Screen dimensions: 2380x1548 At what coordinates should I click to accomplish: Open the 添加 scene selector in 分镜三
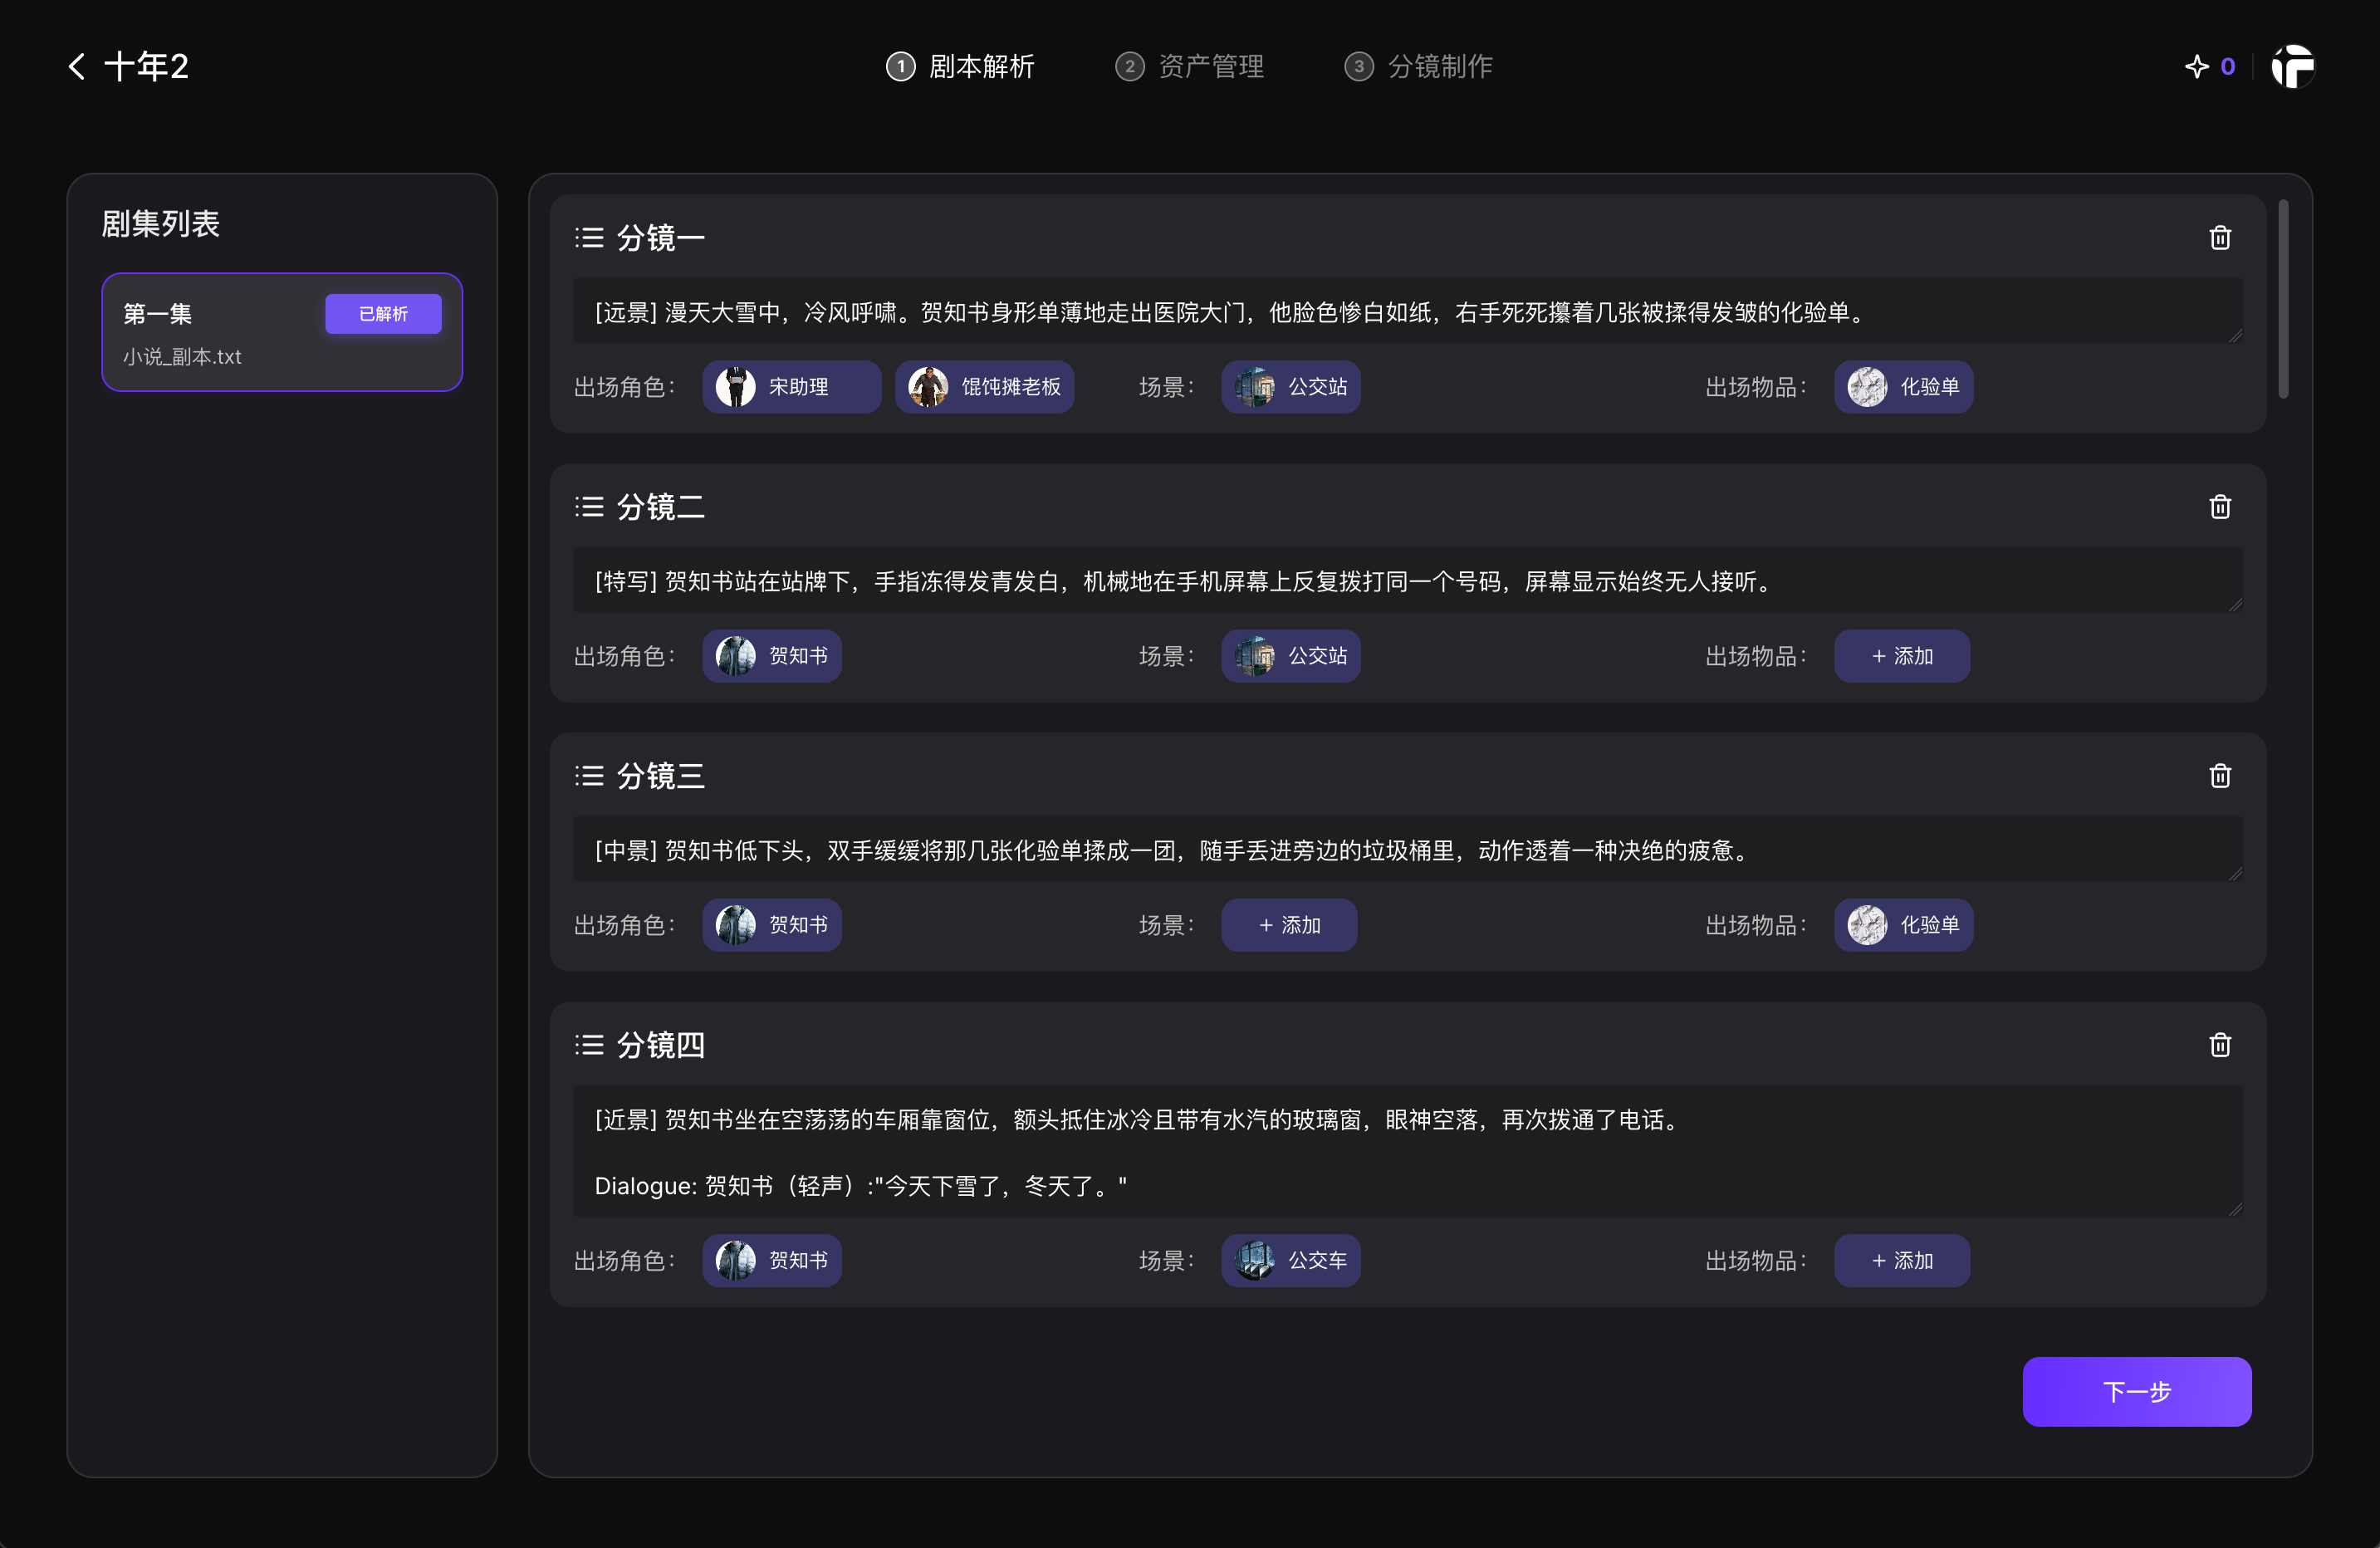pyautogui.click(x=1289, y=925)
